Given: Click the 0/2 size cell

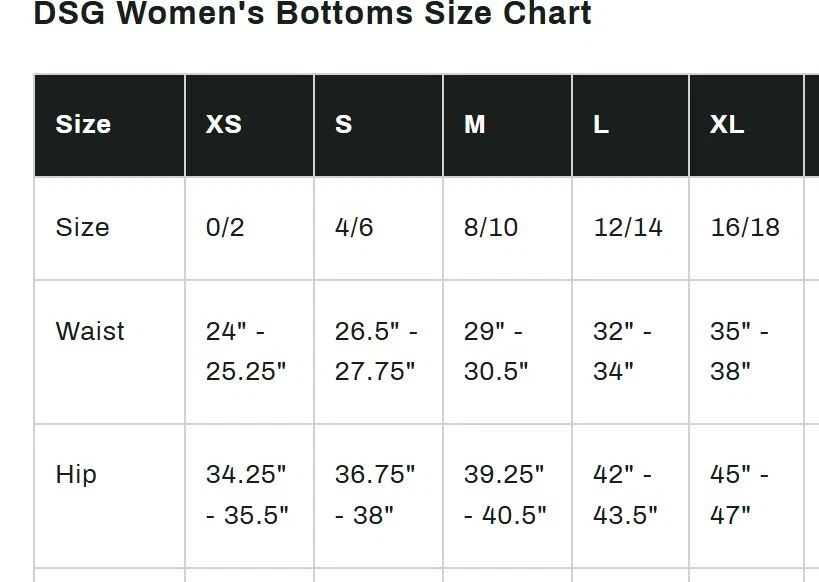Looking at the screenshot, I should click(225, 228).
